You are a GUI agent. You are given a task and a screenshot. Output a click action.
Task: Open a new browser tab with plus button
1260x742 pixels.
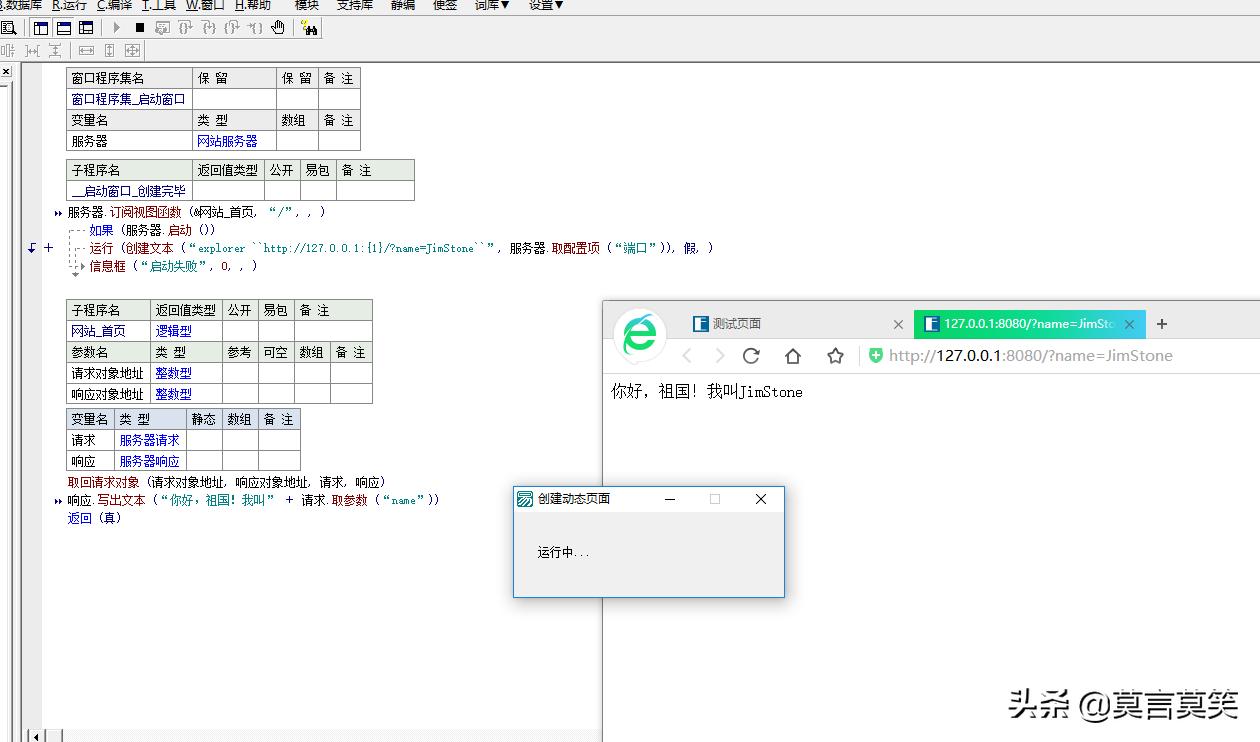point(1161,324)
